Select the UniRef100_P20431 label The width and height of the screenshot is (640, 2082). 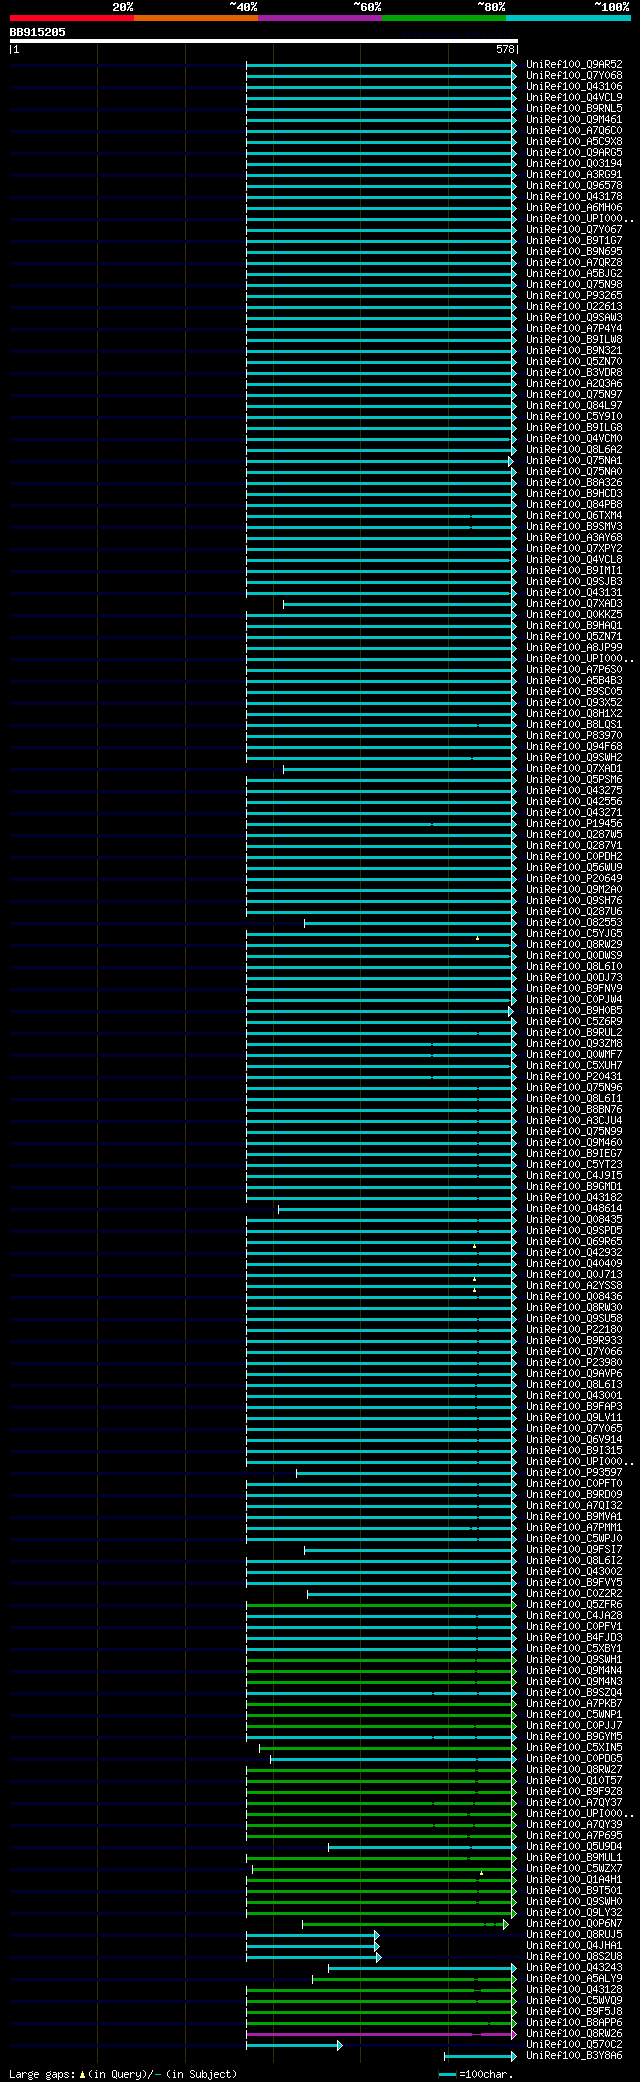[574, 1076]
